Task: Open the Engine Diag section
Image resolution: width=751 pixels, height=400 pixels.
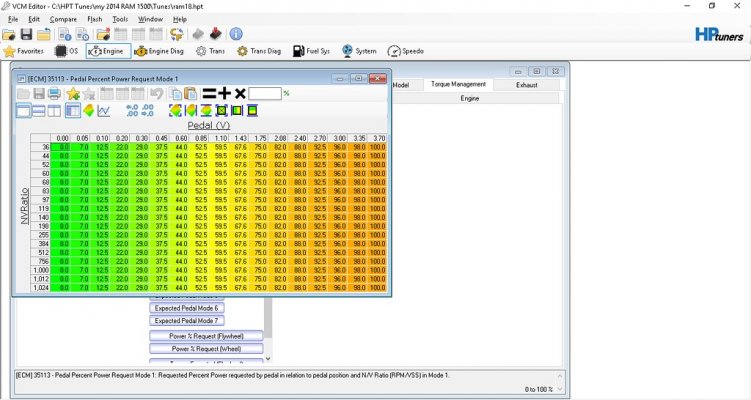Action: pyautogui.click(x=159, y=51)
